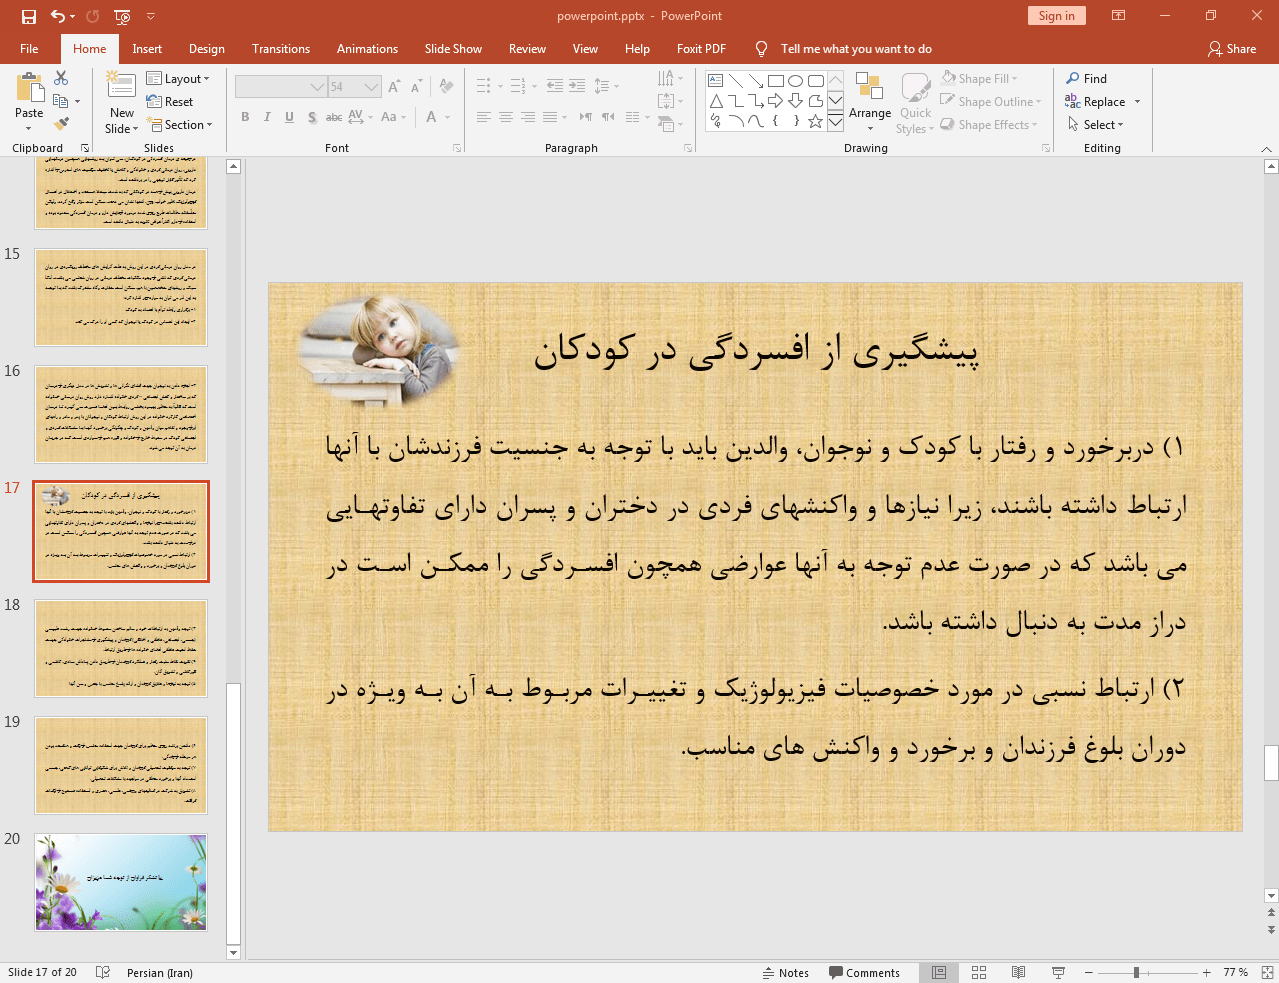Image resolution: width=1279 pixels, height=983 pixels.
Task: Switch to the Transitions tab
Action: 281,49
